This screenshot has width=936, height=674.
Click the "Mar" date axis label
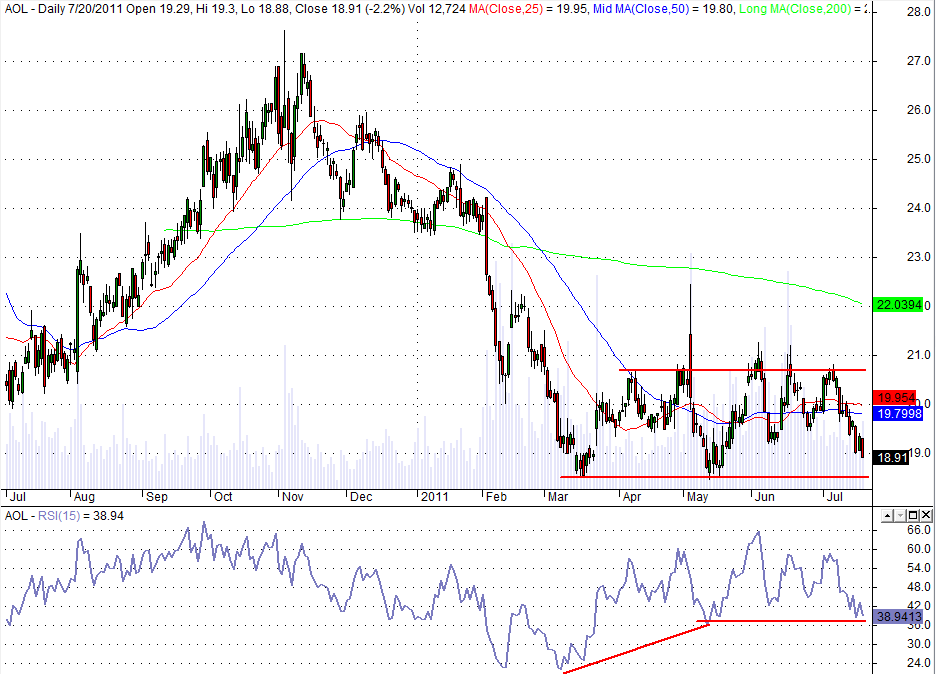click(558, 497)
